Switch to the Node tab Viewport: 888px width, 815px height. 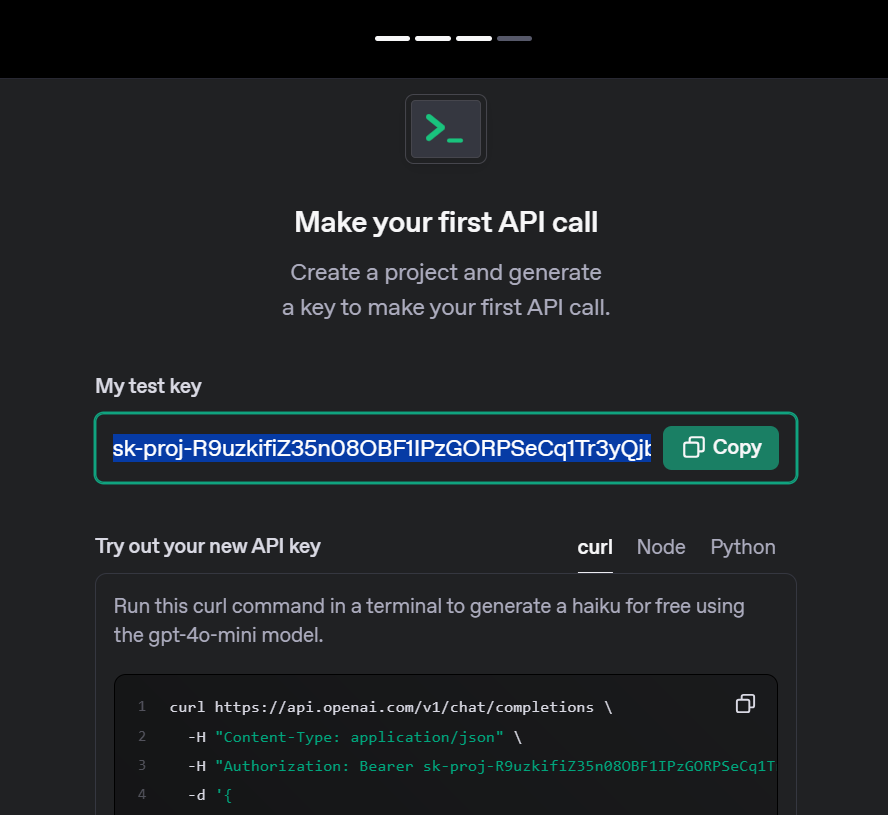[x=661, y=547]
